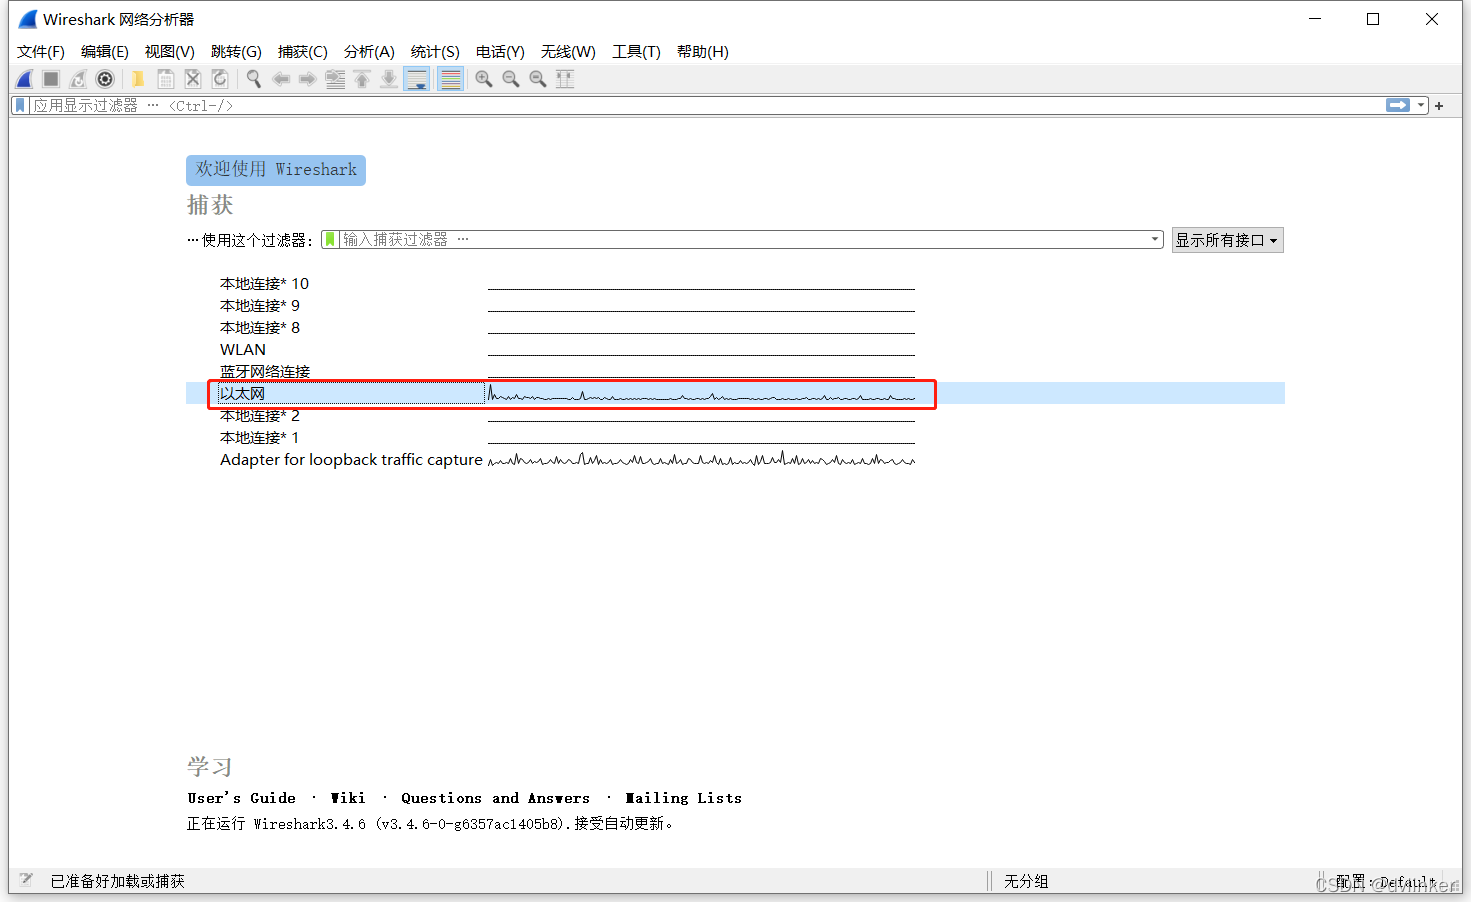The width and height of the screenshot is (1471, 902).
Task: Click the find packet magnifier icon
Action: 254,79
